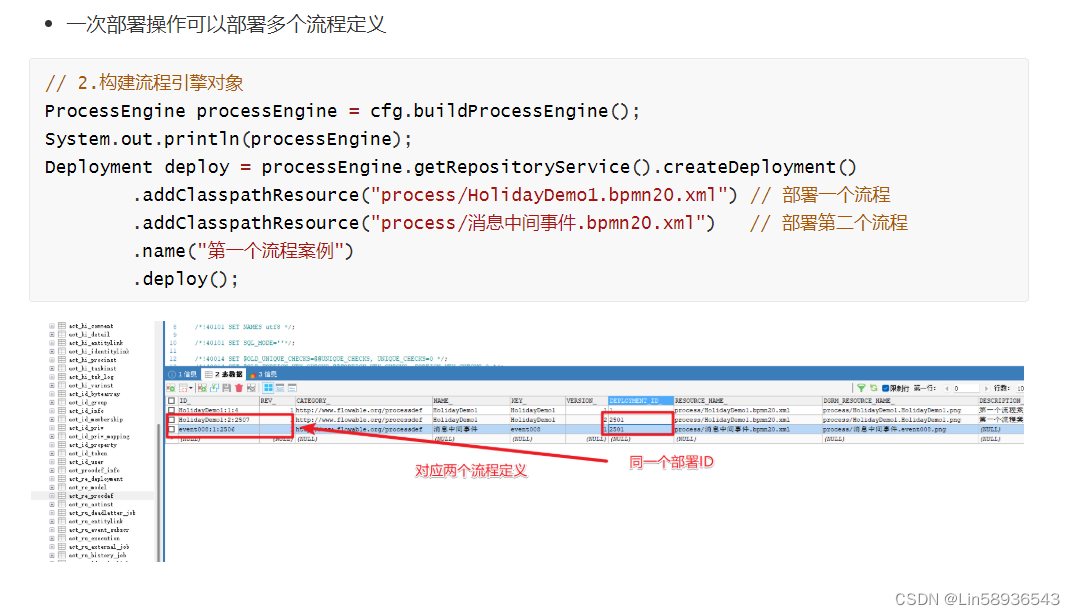
Task: Click the green refresh icon beside filter
Action: click(x=873, y=388)
